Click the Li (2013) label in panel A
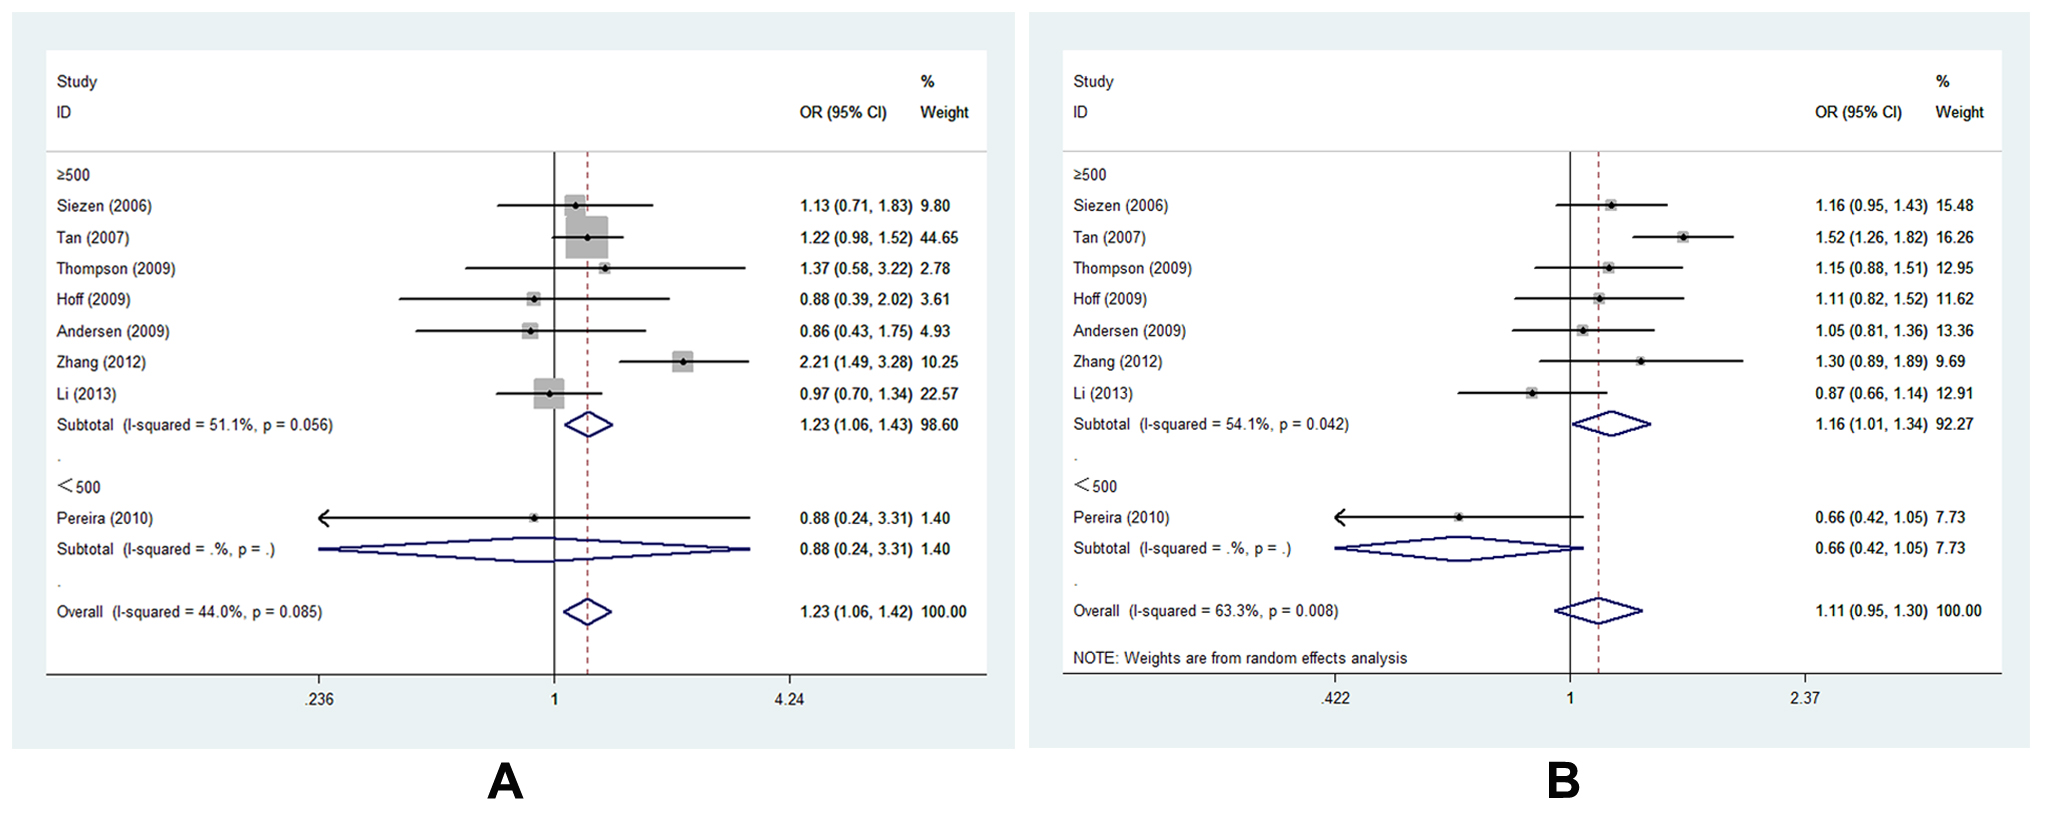The image size is (2049, 821). pyautogui.click(x=86, y=393)
